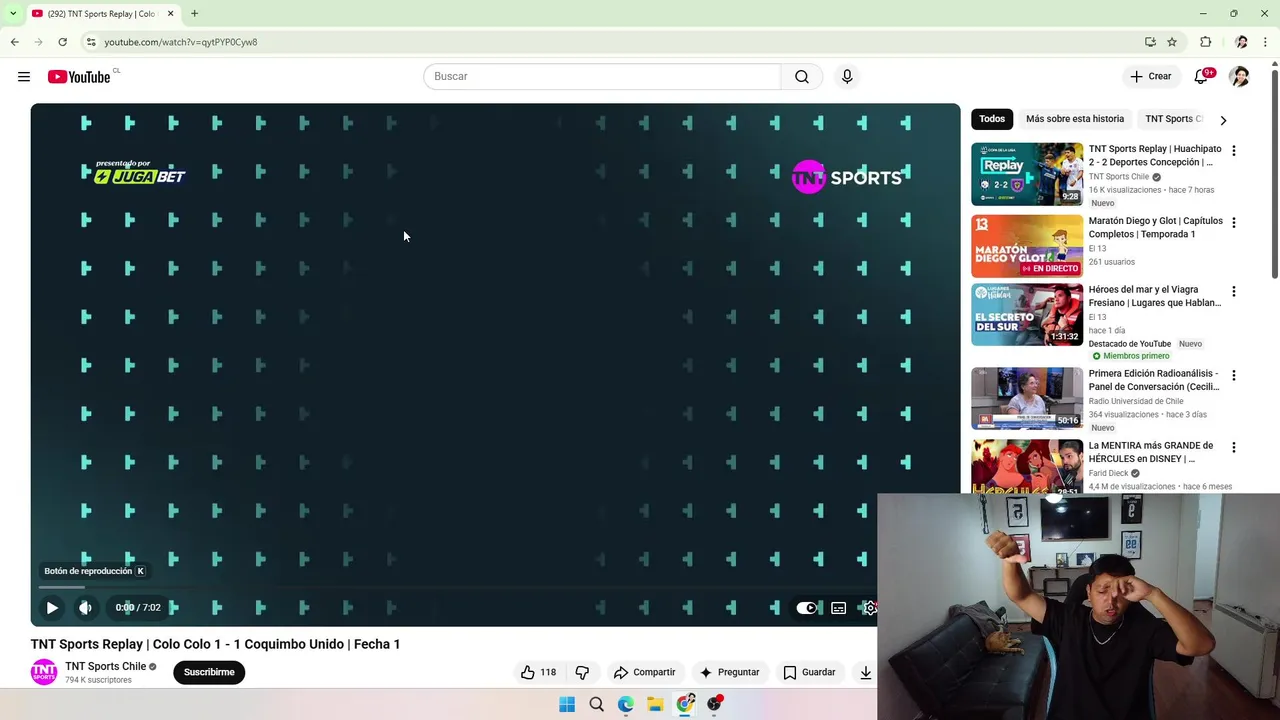This screenshot has height=720, width=1280.
Task: Open TNT Sports Chile channel name link
Action: click(x=106, y=666)
